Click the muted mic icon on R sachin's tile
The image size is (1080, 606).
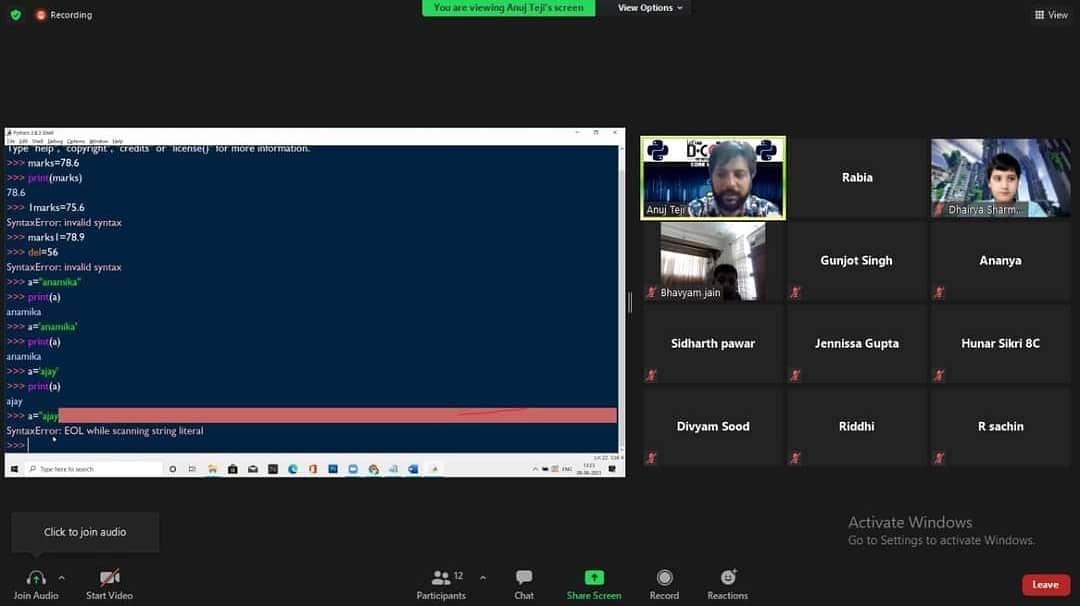[x=939, y=458]
